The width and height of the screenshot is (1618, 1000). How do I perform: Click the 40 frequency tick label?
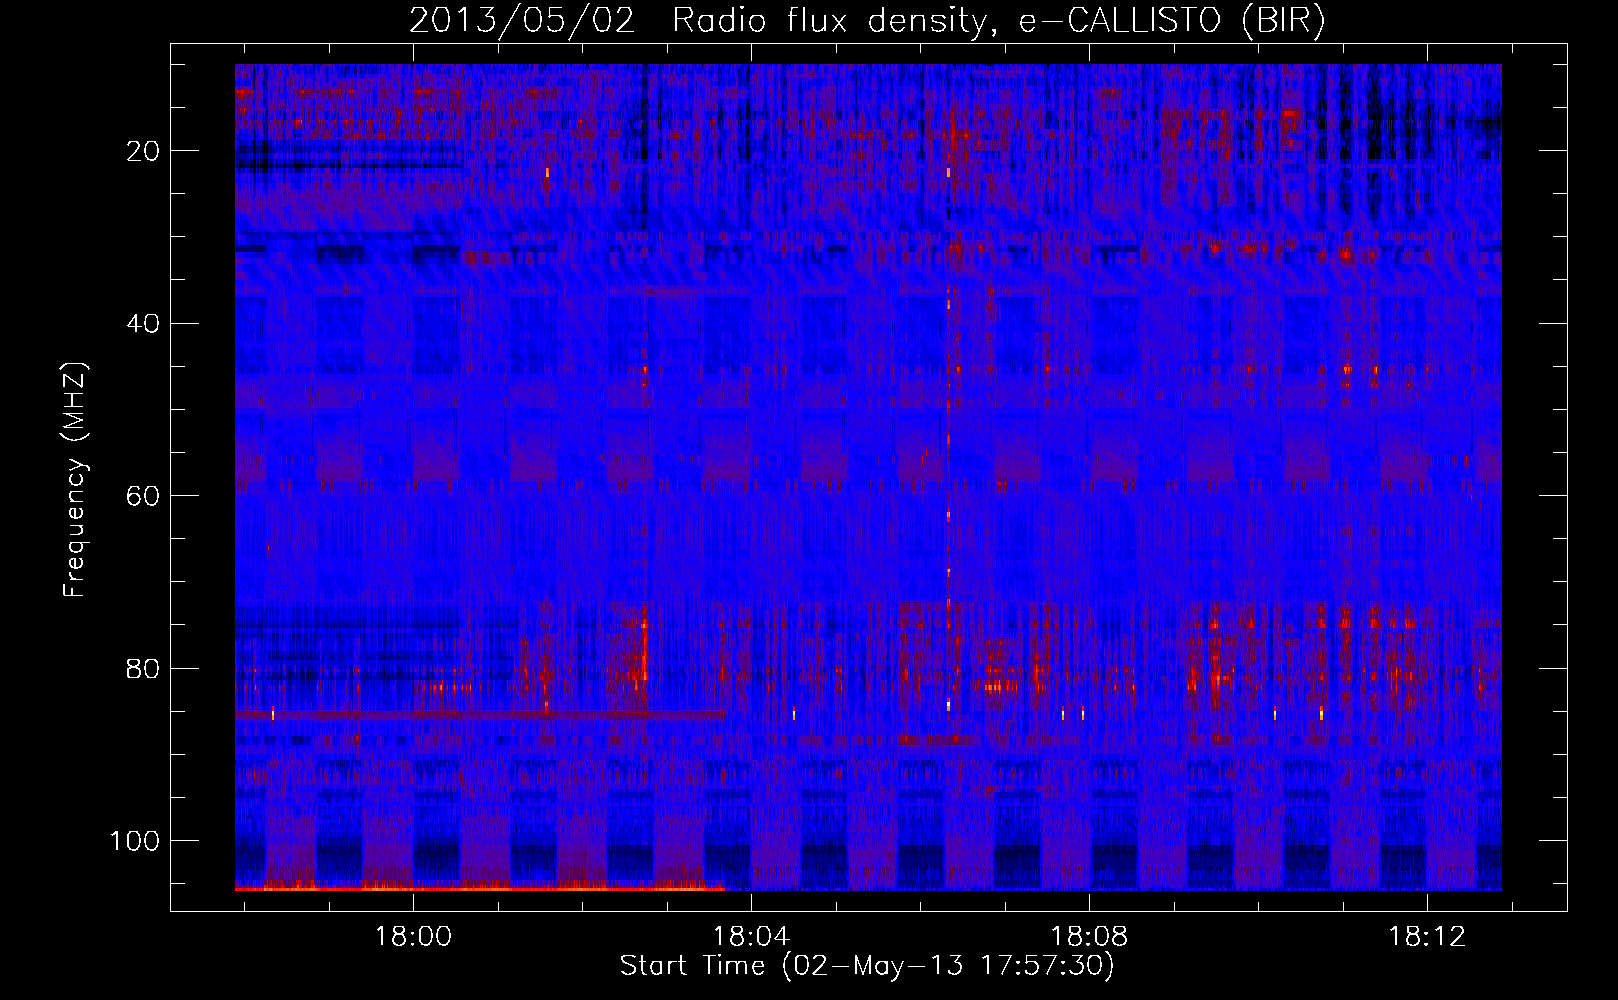pos(144,324)
